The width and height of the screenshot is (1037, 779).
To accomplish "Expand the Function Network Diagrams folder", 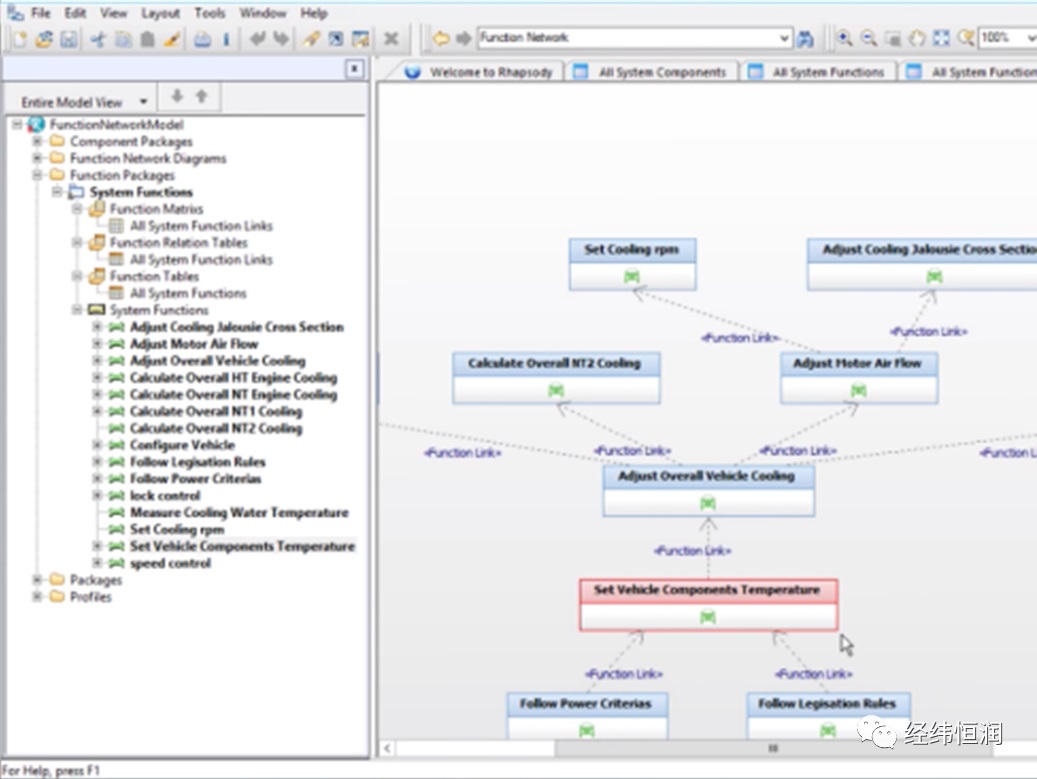I will pos(38,158).
